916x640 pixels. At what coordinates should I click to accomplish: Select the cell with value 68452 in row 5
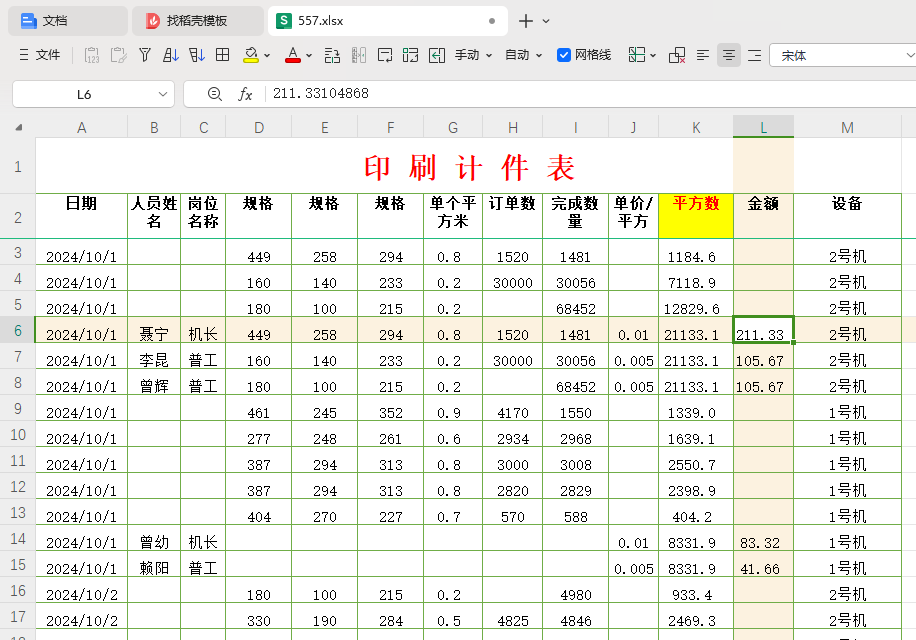[575, 304]
